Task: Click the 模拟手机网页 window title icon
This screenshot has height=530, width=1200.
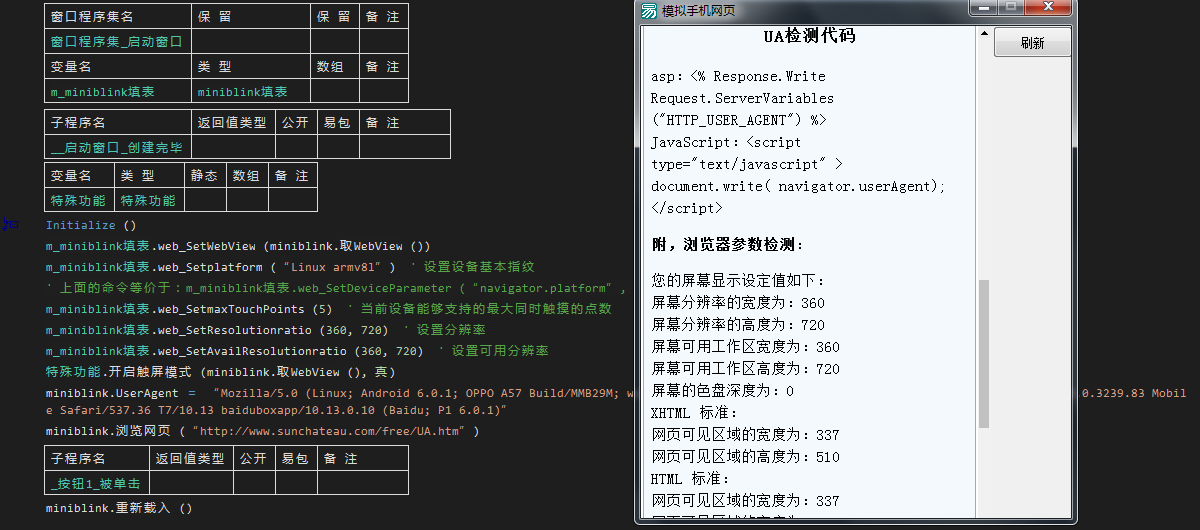Action: pos(649,11)
